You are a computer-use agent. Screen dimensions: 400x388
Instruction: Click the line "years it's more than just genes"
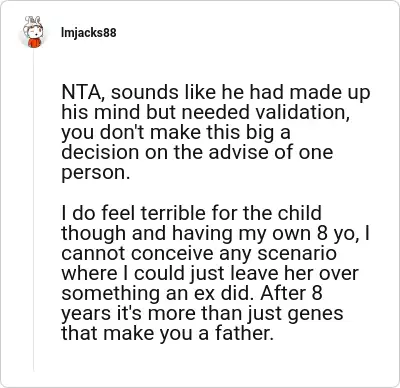pyautogui.click(x=202, y=313)
